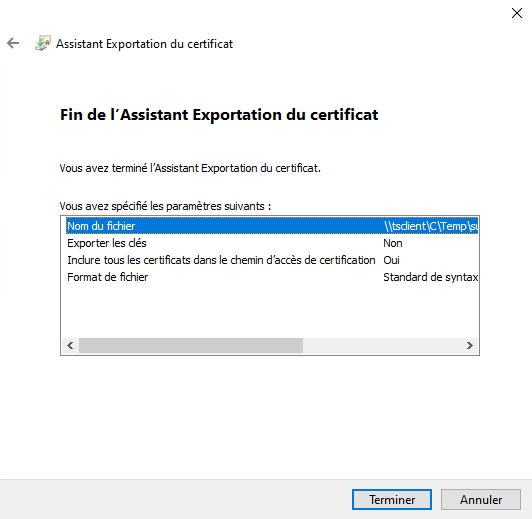Go back using the left arrow icon
This screenshot has height=519, width=532.
(x=13, y=43)
